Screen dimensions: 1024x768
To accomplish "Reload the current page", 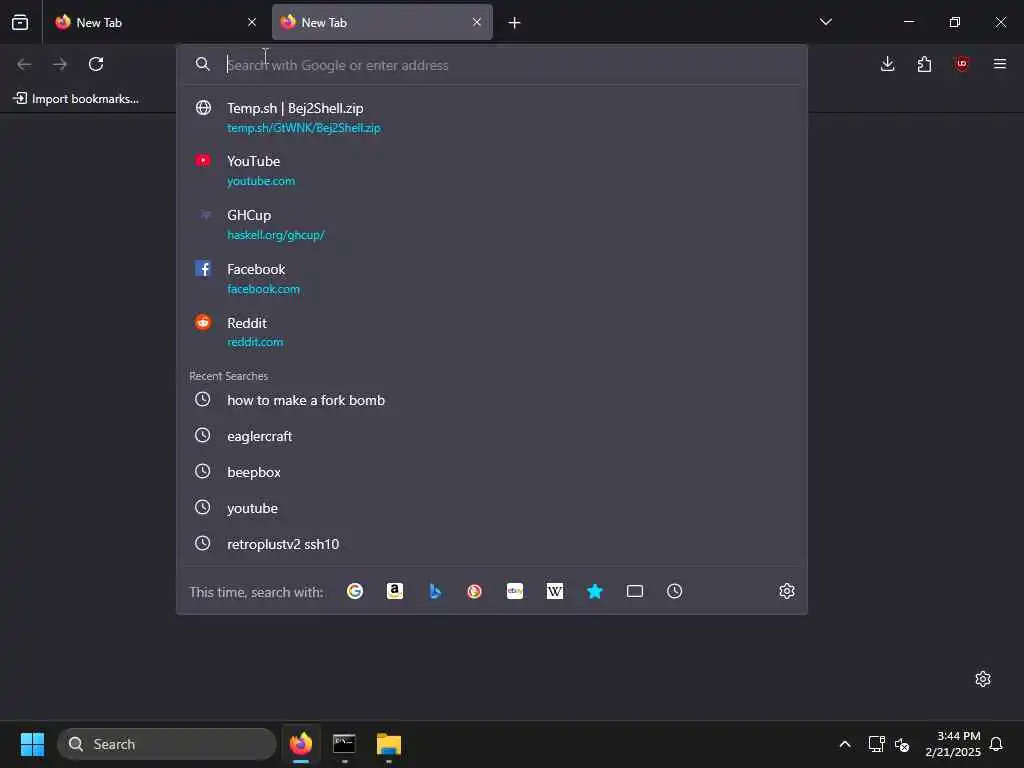I will (96, 64).
